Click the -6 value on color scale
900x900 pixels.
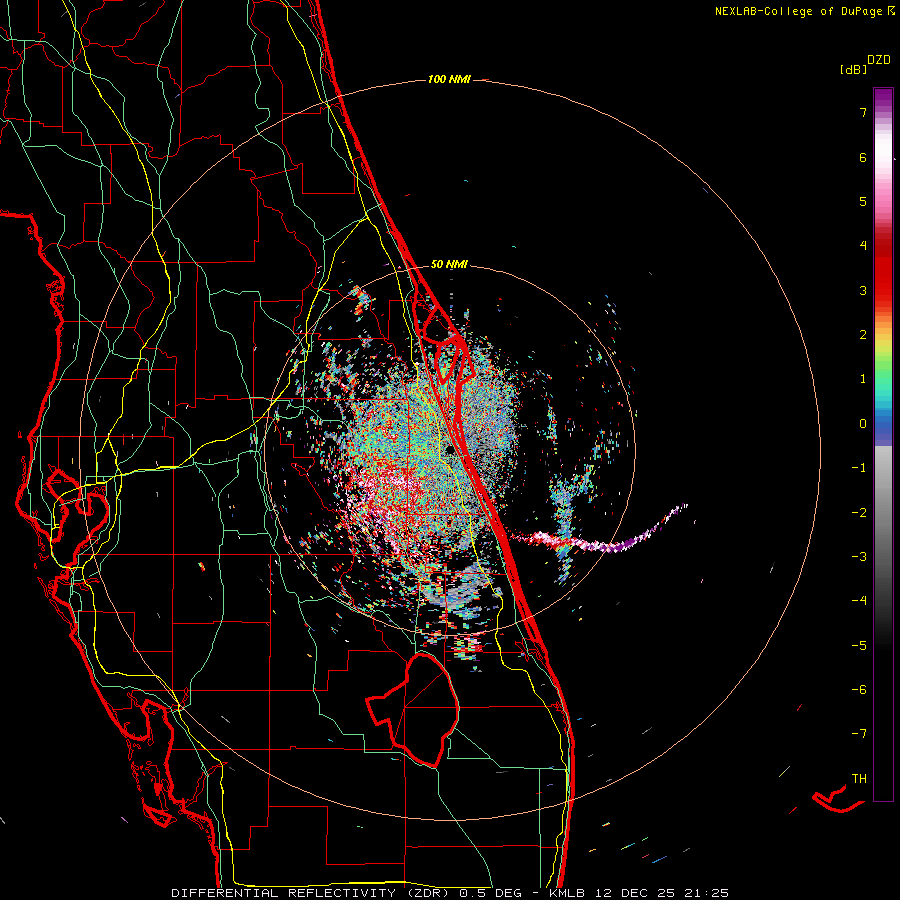[x=859, y=690]
